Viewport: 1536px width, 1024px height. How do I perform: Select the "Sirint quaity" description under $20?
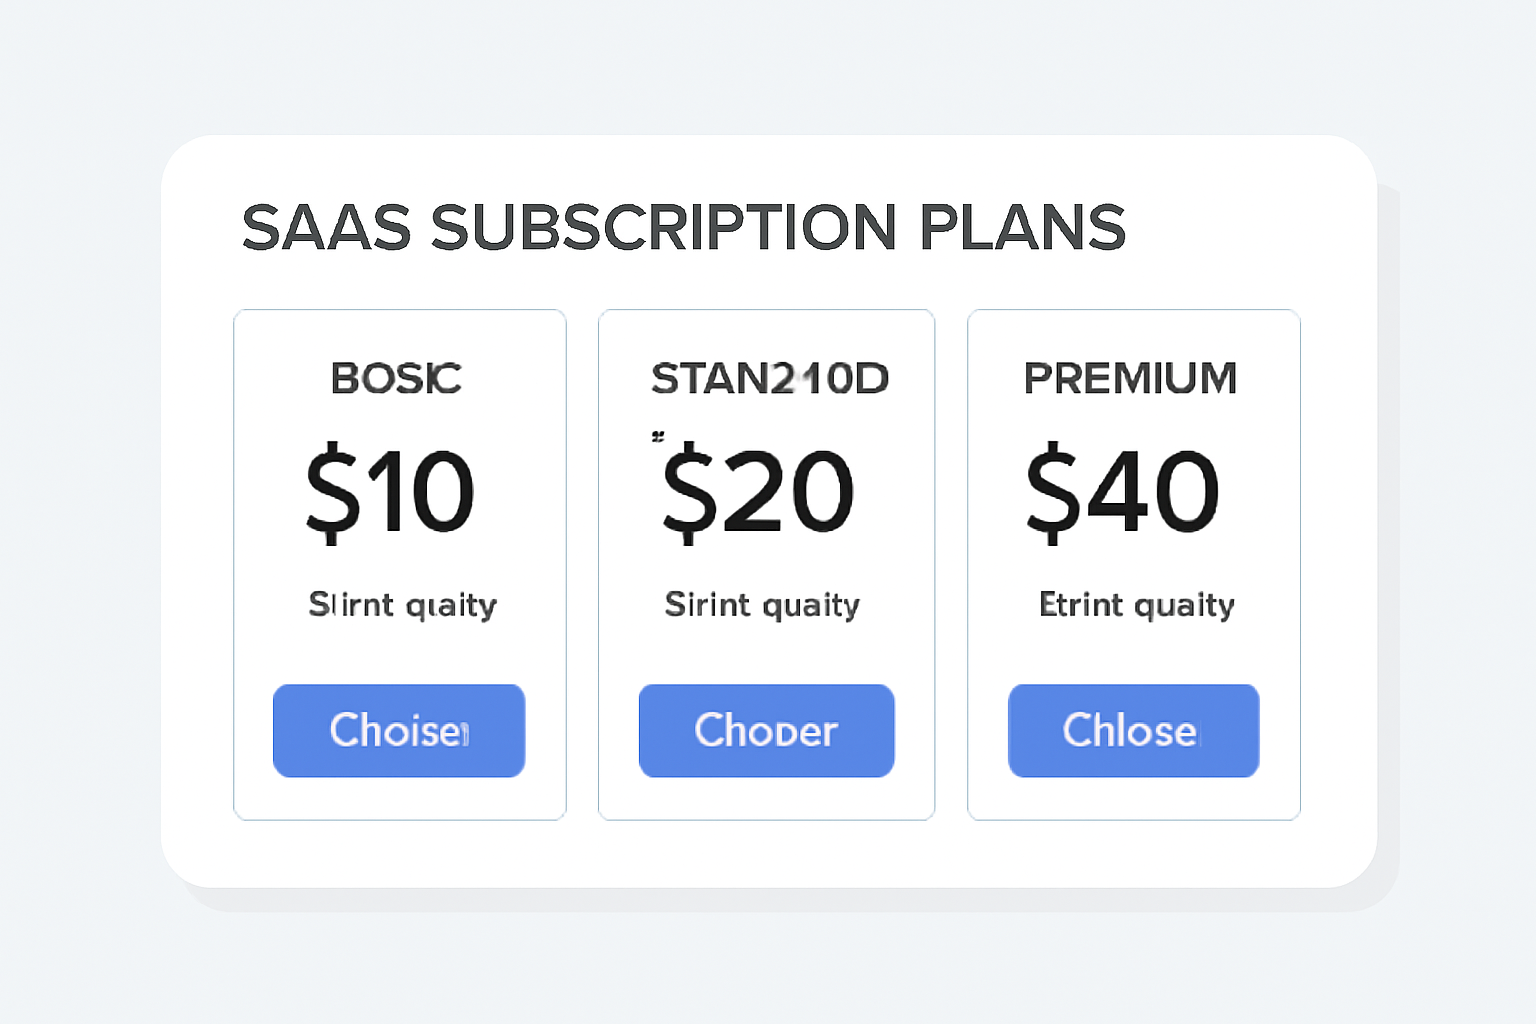[x=762, y=605]
